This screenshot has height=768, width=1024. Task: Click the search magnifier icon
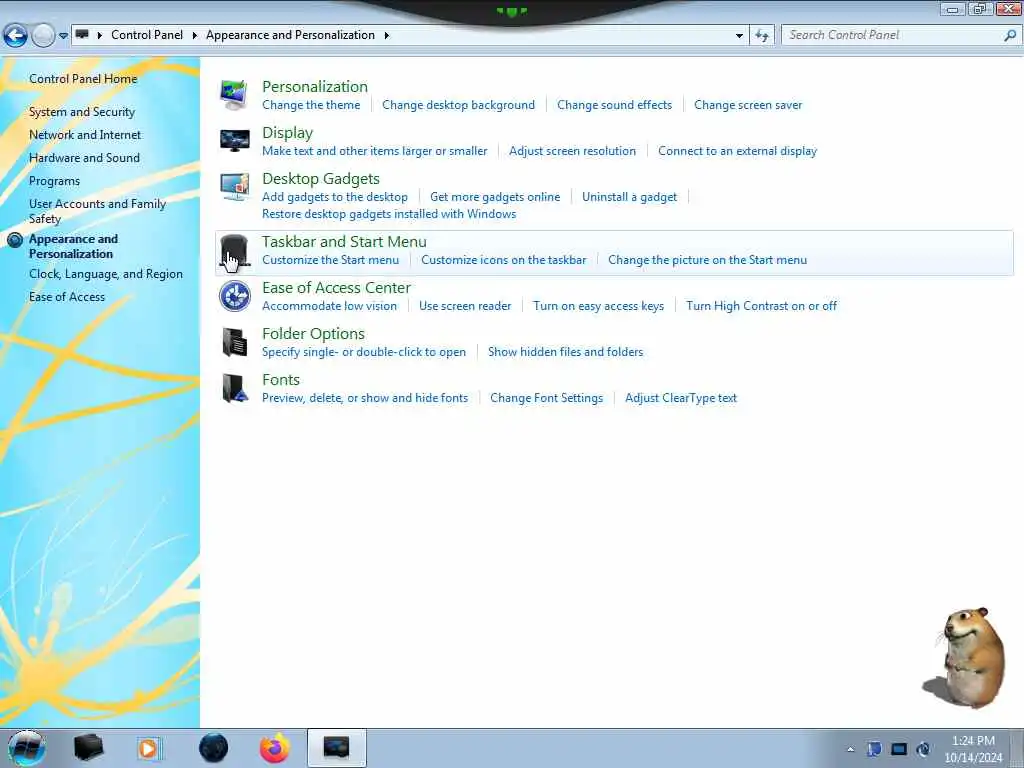(1010, 35)
